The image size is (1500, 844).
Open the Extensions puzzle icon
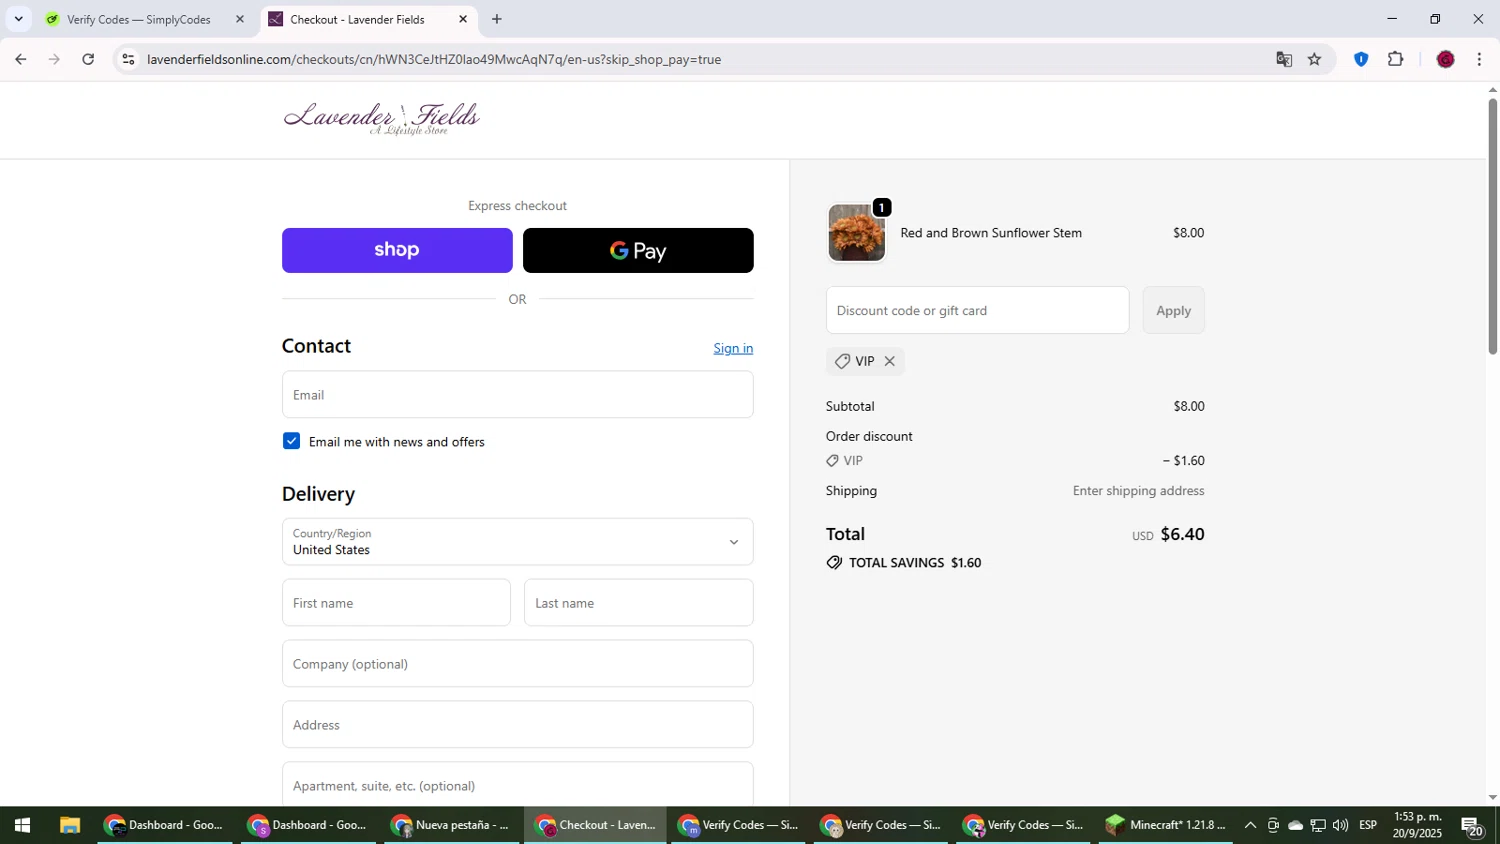(1396, 60)
